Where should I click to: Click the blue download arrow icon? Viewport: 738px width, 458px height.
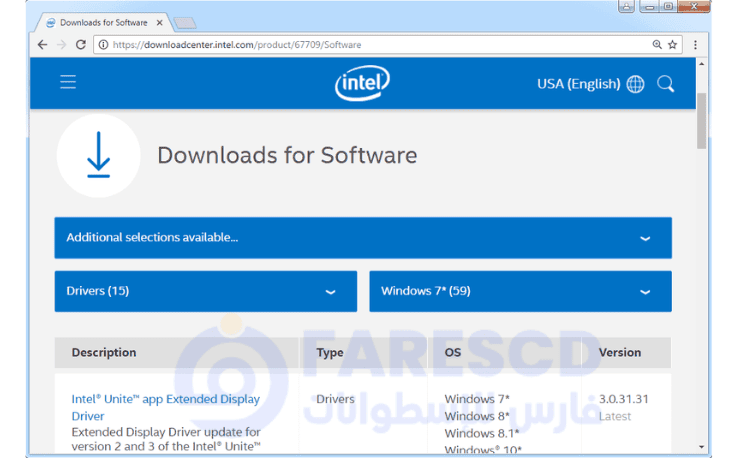98,155
